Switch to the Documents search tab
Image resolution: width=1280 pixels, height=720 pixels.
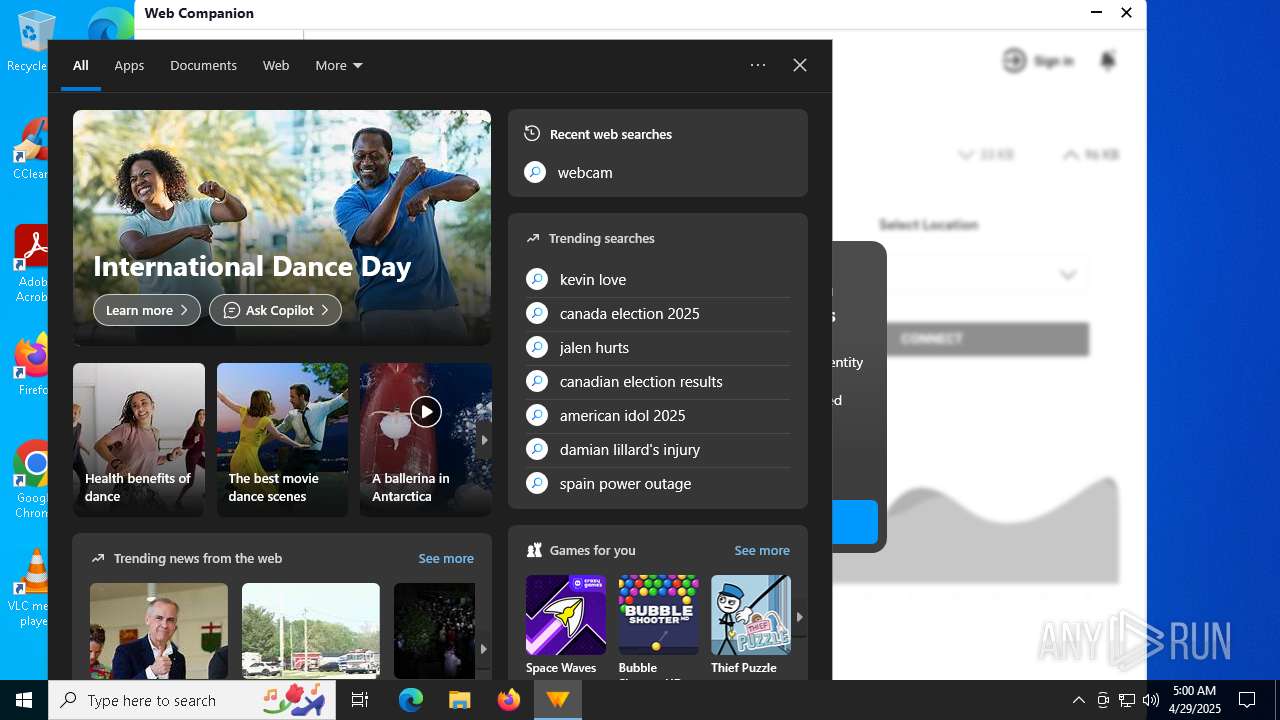pyautogui.click(x=203, y=65)
